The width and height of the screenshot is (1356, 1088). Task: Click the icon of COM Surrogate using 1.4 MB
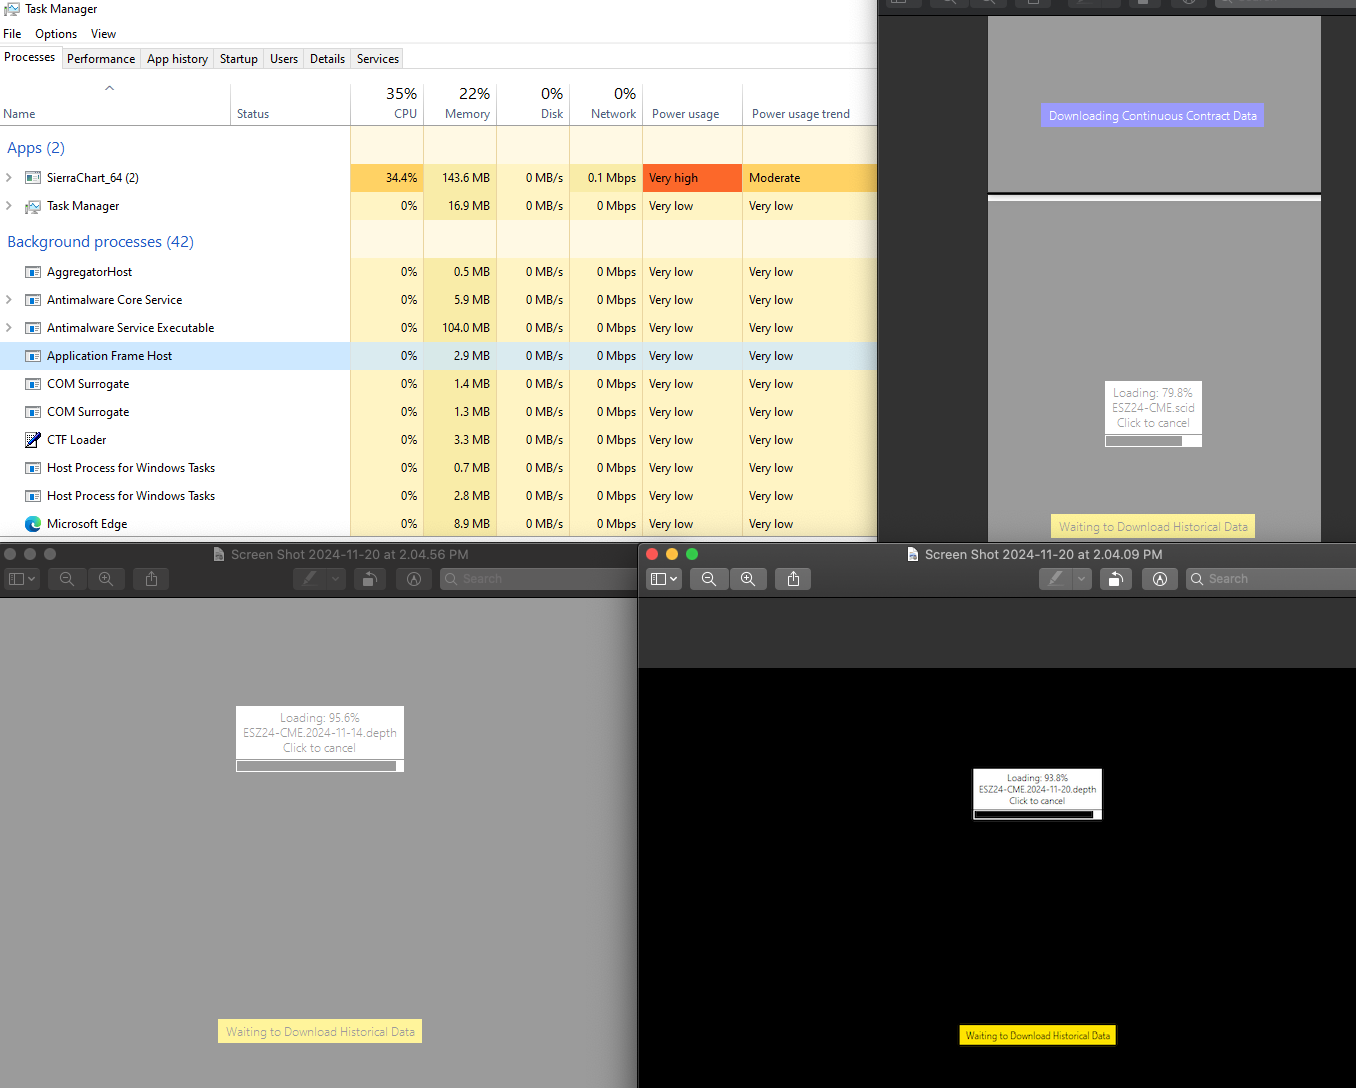(33, 384)
